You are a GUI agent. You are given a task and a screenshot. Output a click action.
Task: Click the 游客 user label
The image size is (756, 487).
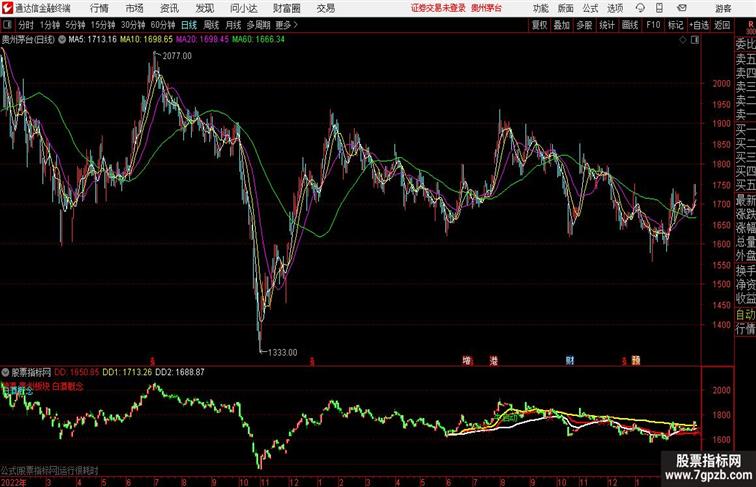723,8
